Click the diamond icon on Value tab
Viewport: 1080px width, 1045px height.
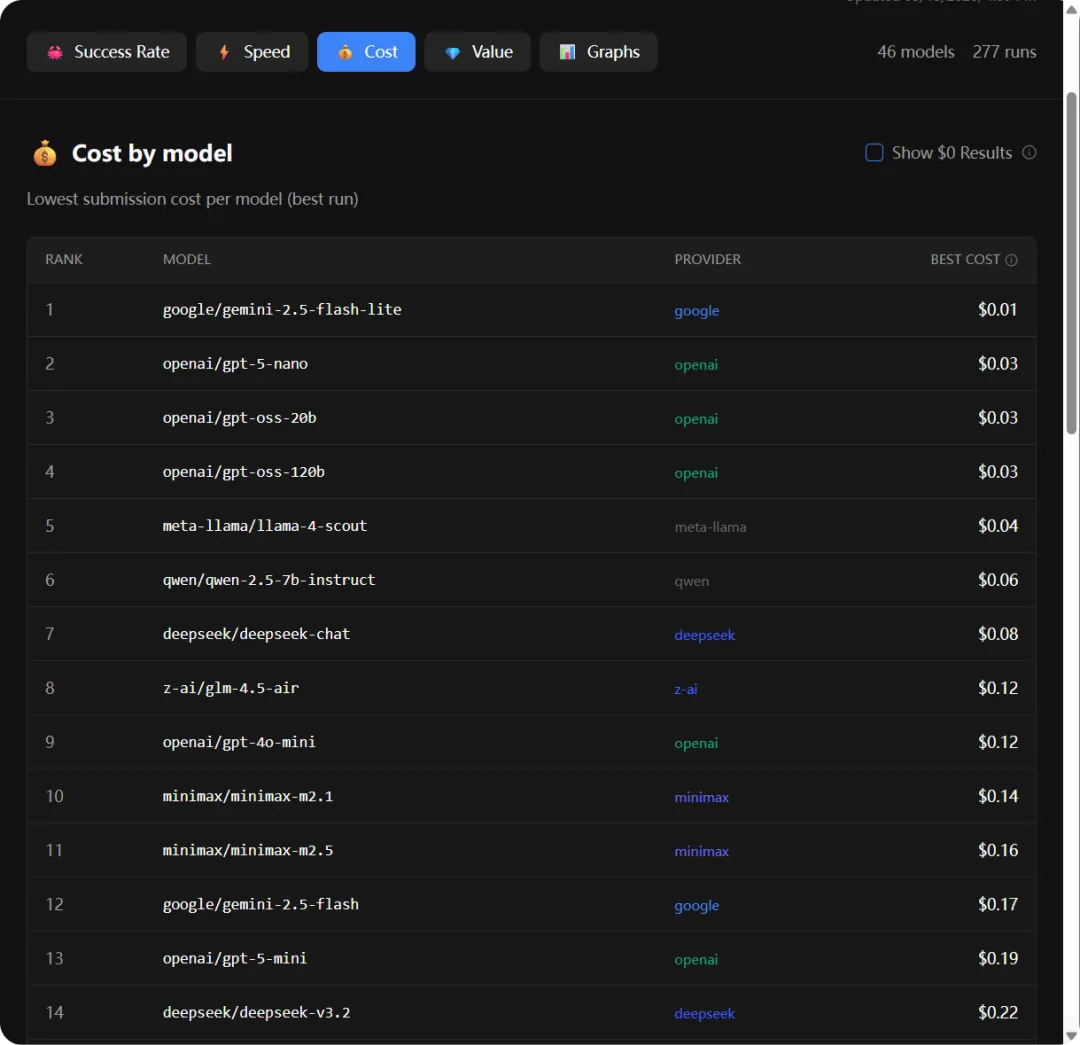[x=453, y=53]
